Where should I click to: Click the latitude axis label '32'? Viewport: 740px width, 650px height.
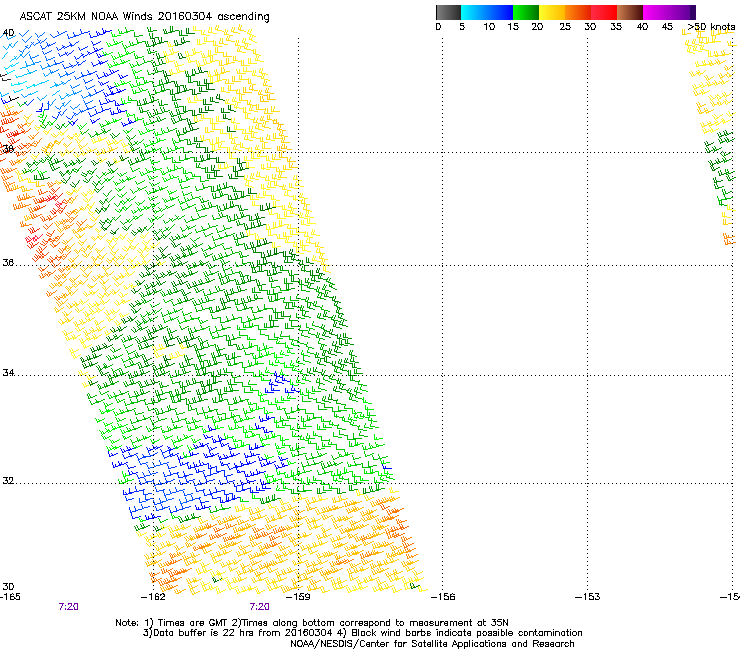pyautogui.click(x=8, y=481)
